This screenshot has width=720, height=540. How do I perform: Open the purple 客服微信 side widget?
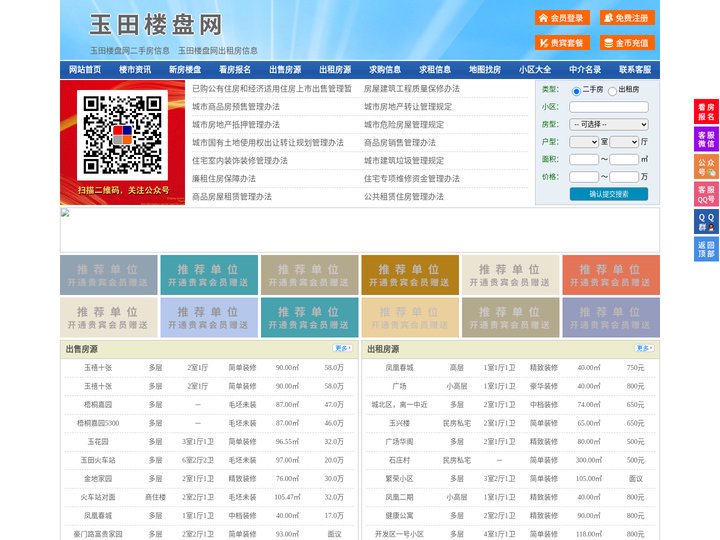click(706, 139)
